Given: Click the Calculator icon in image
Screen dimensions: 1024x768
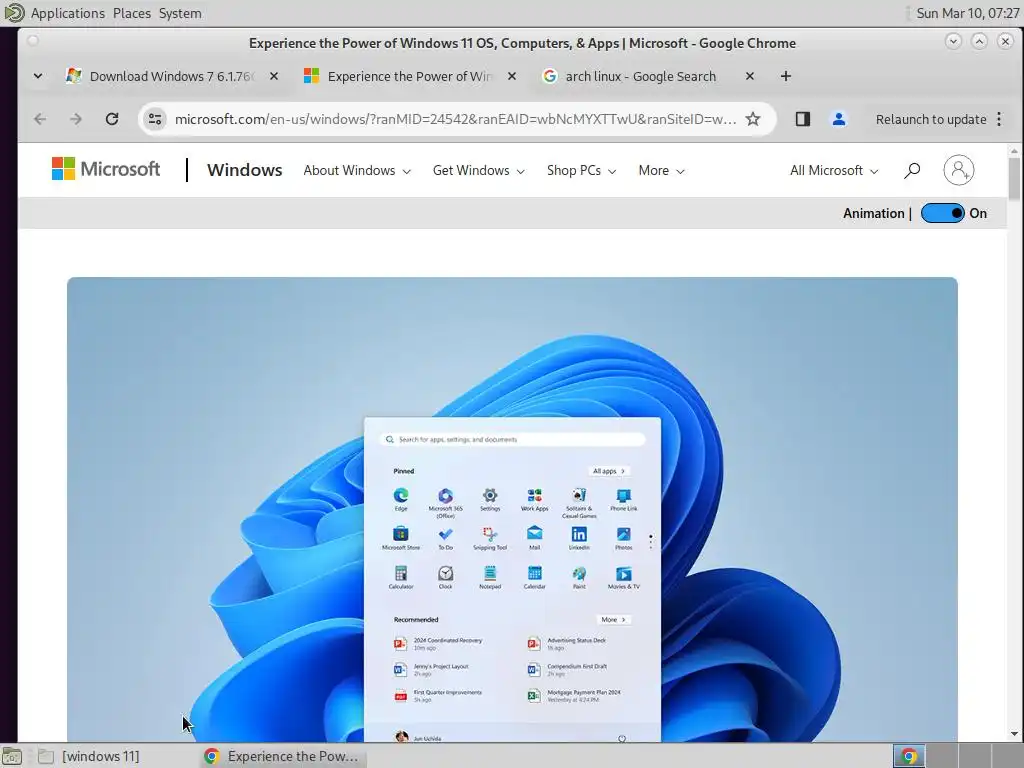Looking at the screenshot, I should point(401,573).
